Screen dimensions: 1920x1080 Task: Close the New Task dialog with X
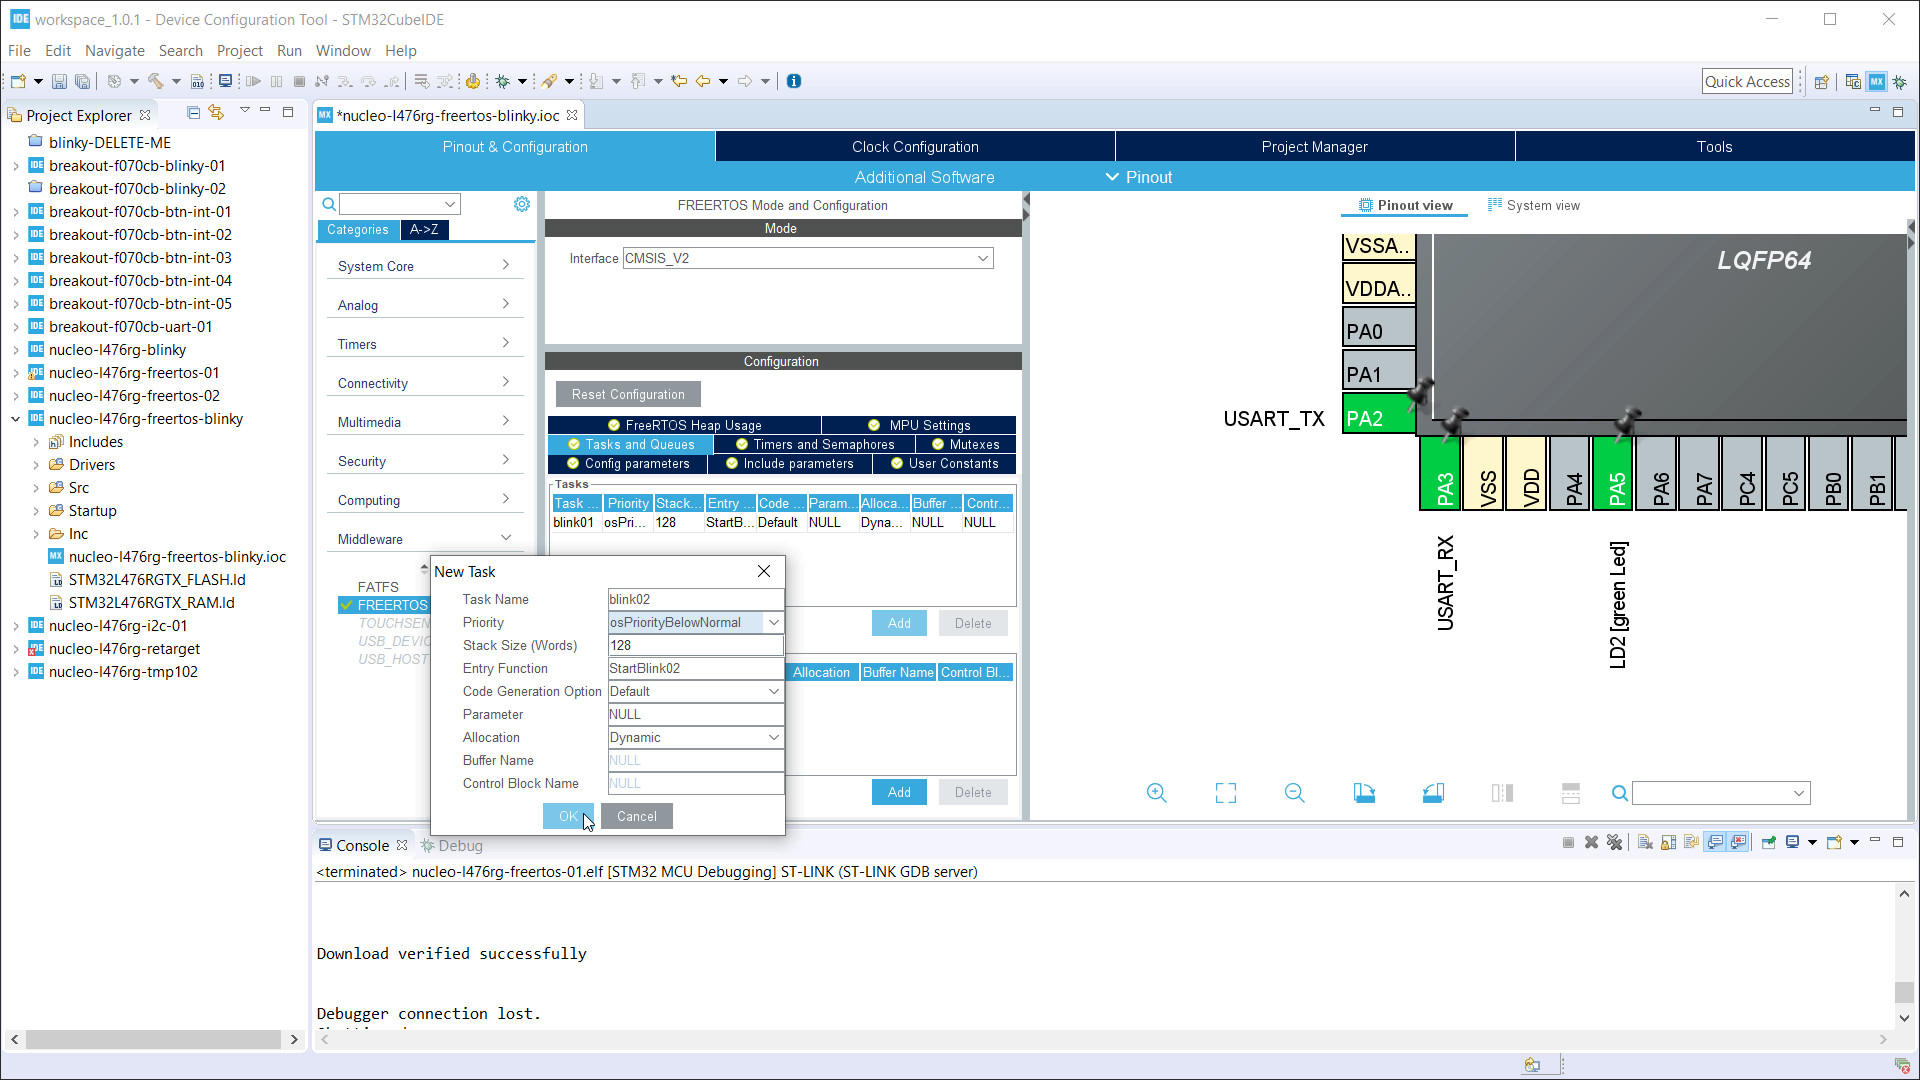click(x=764, y=571)
